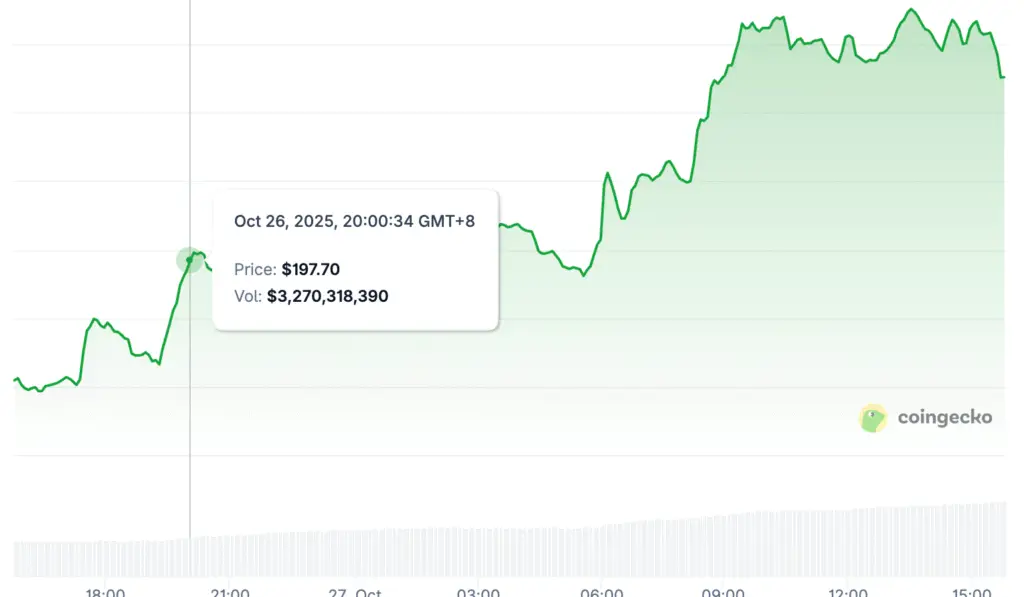The height and width of the screenshot is (597, 1024).
Task: Select the highlighted data point on the price line
Action: pyautogui.click(x=190, y=260)
